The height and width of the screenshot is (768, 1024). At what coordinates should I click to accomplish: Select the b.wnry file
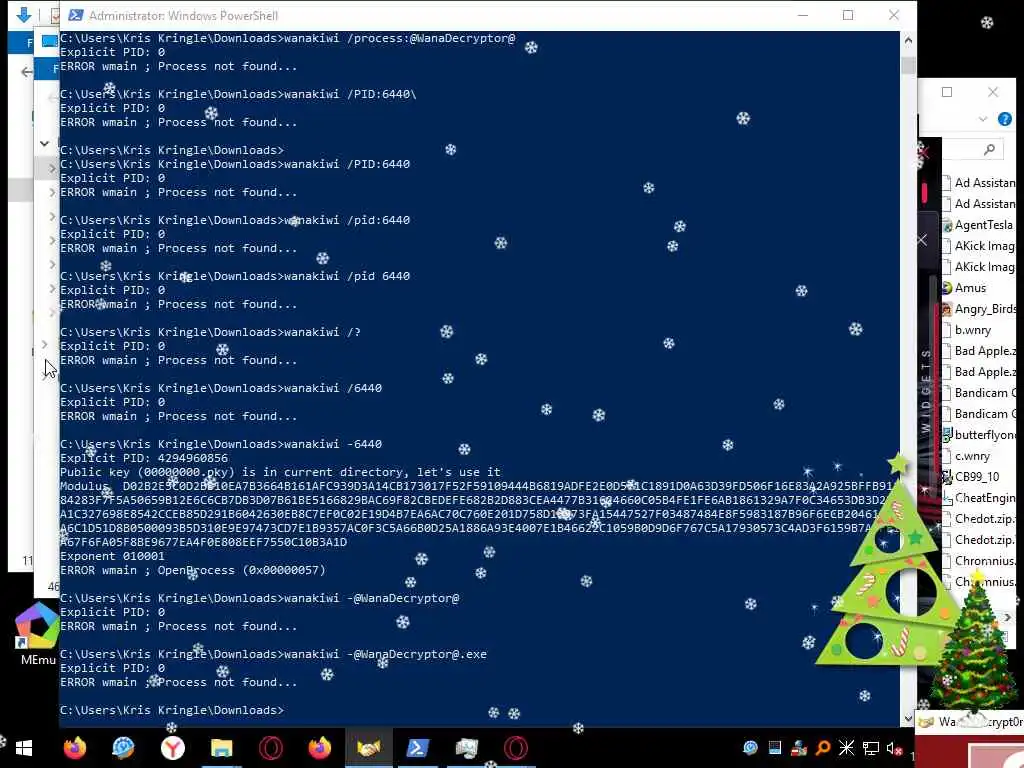pos(973,330)
